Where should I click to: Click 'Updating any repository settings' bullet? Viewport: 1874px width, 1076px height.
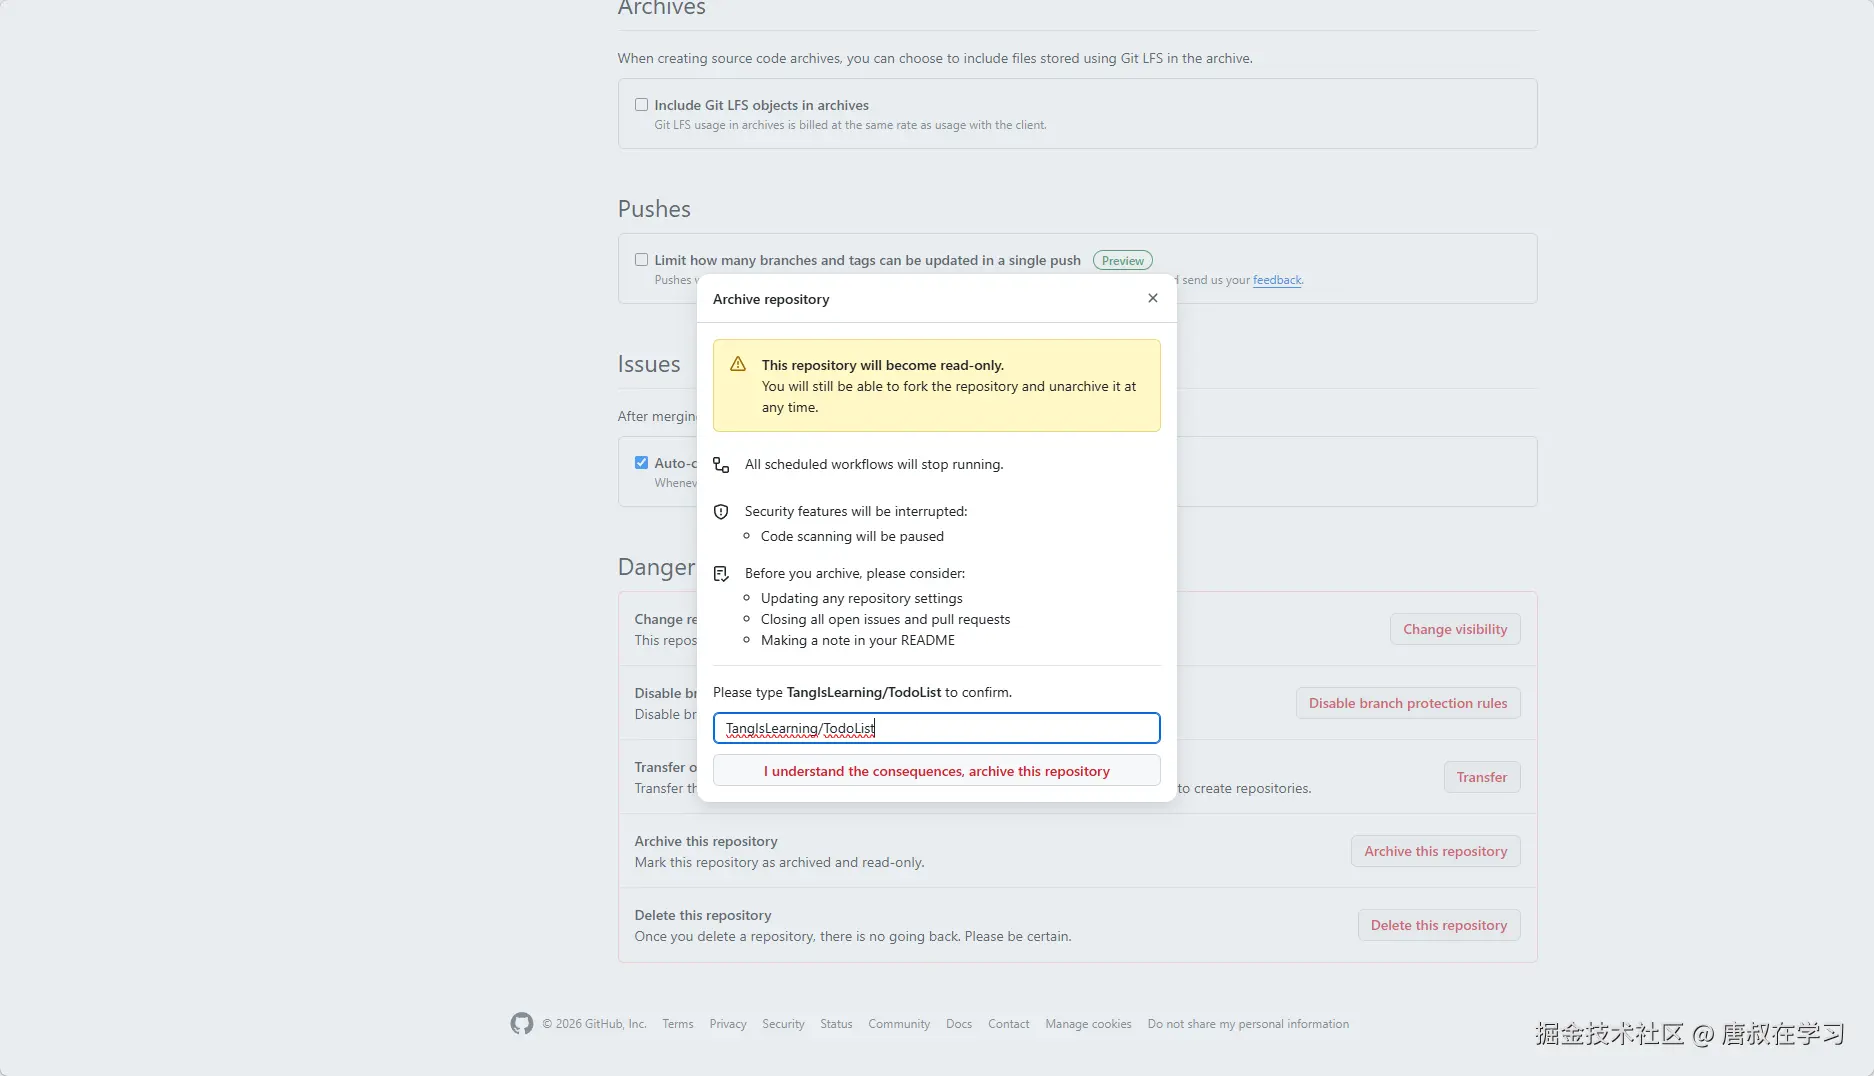coord(862,598)
